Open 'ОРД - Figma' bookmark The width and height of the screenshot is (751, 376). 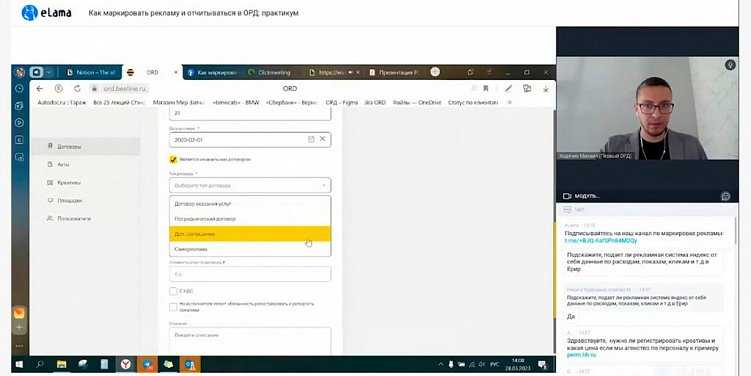point(341,103)
